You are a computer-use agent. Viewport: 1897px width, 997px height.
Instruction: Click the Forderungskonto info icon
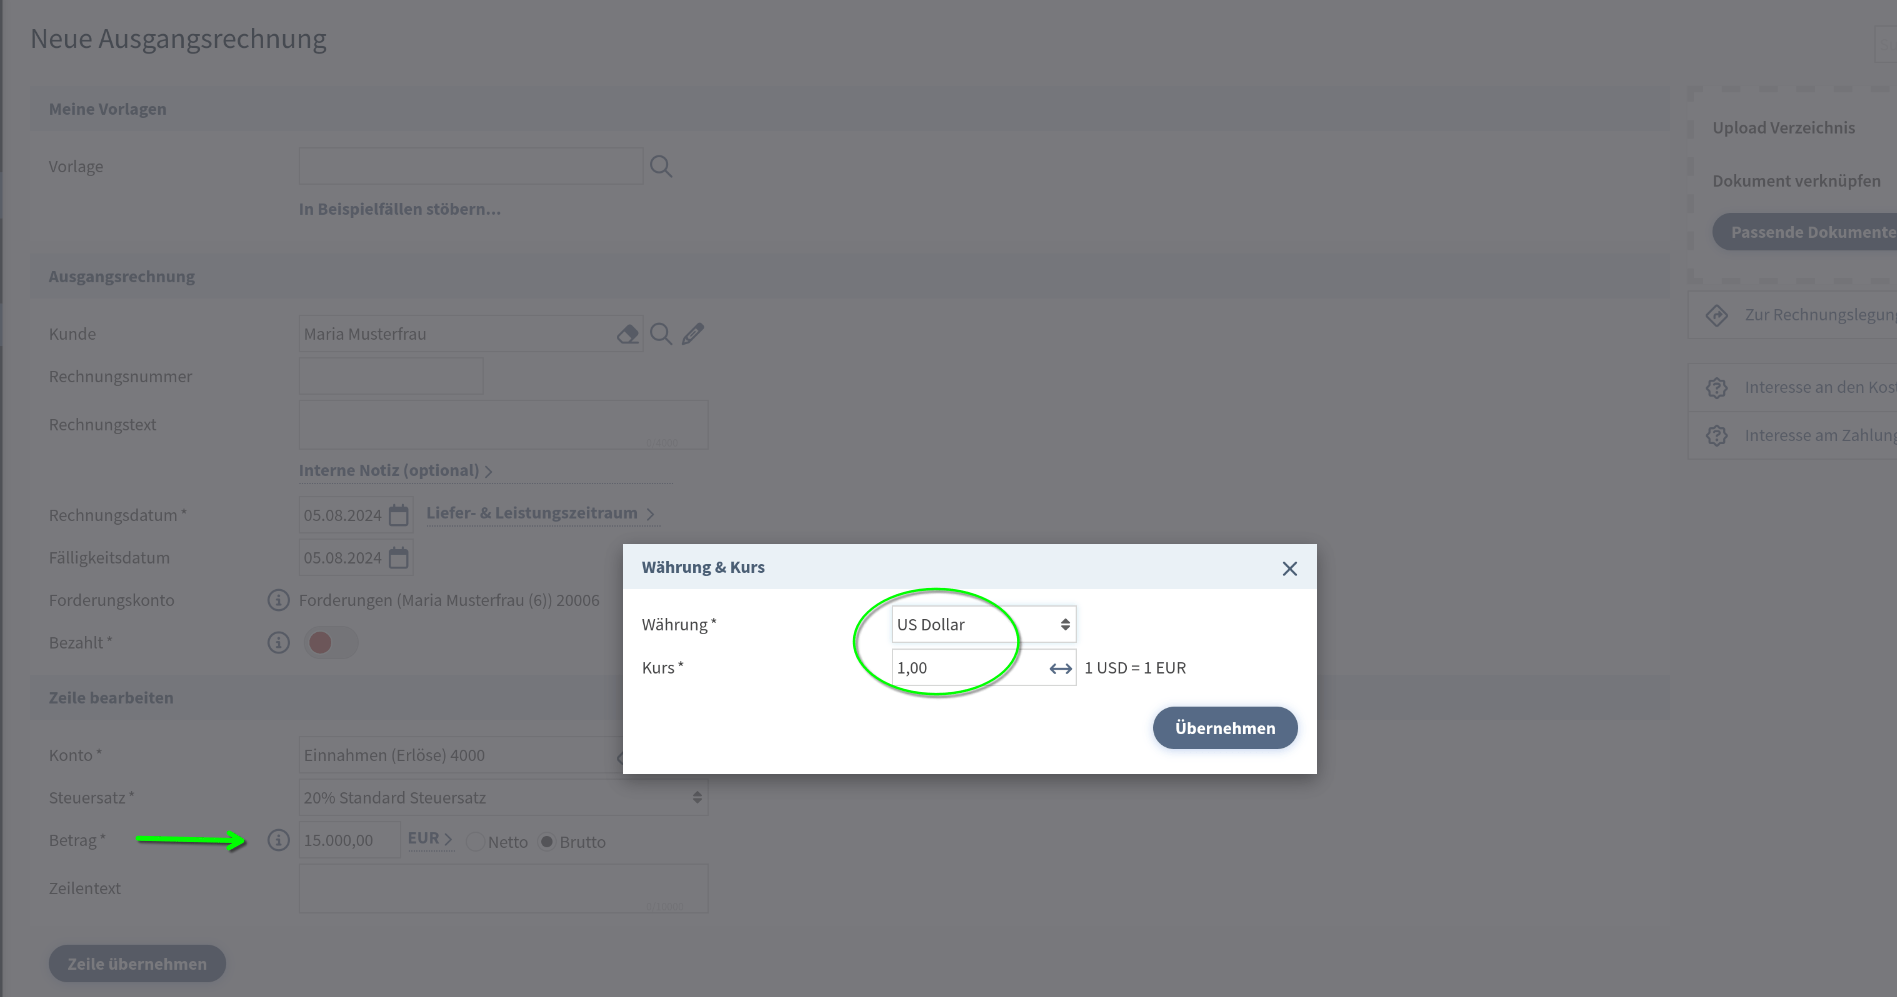(278, 600)
